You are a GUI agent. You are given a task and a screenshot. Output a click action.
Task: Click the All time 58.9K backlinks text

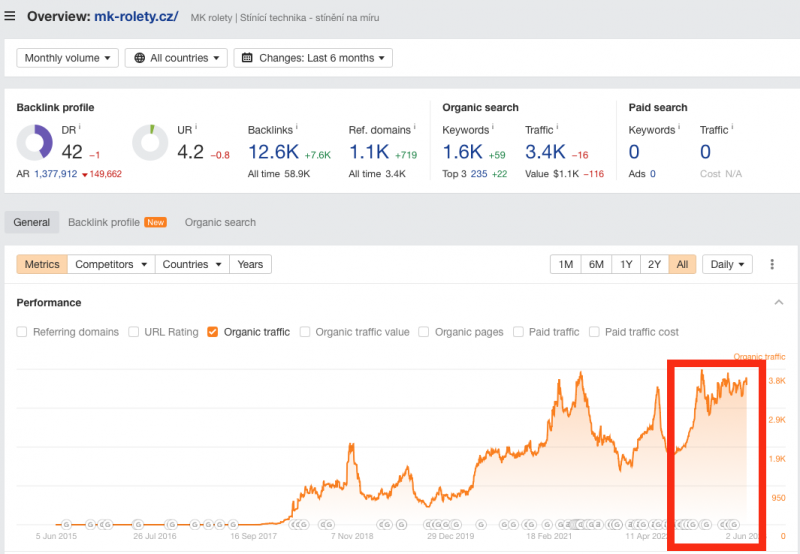coord(279,174)
